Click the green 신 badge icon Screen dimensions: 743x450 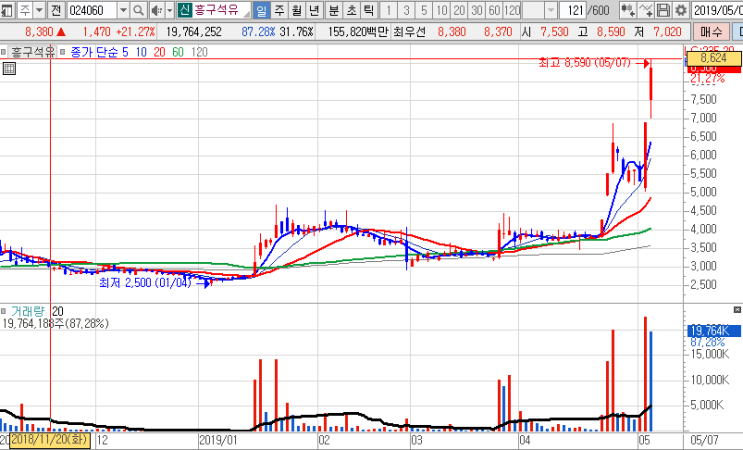(x=184, y=9)
